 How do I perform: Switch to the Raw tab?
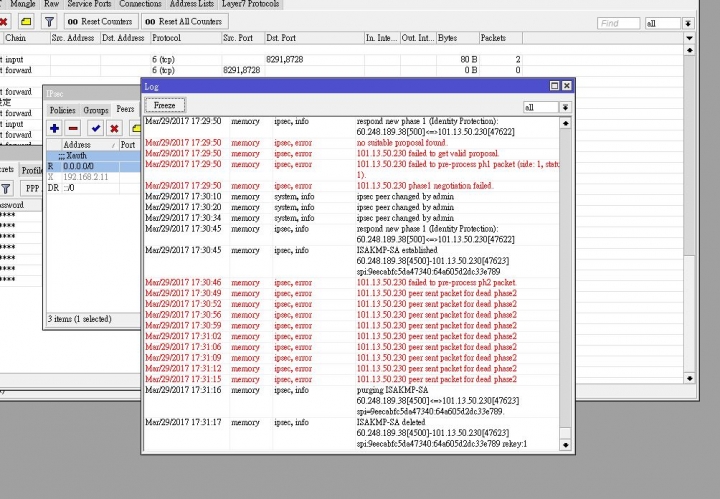point(51,4)
